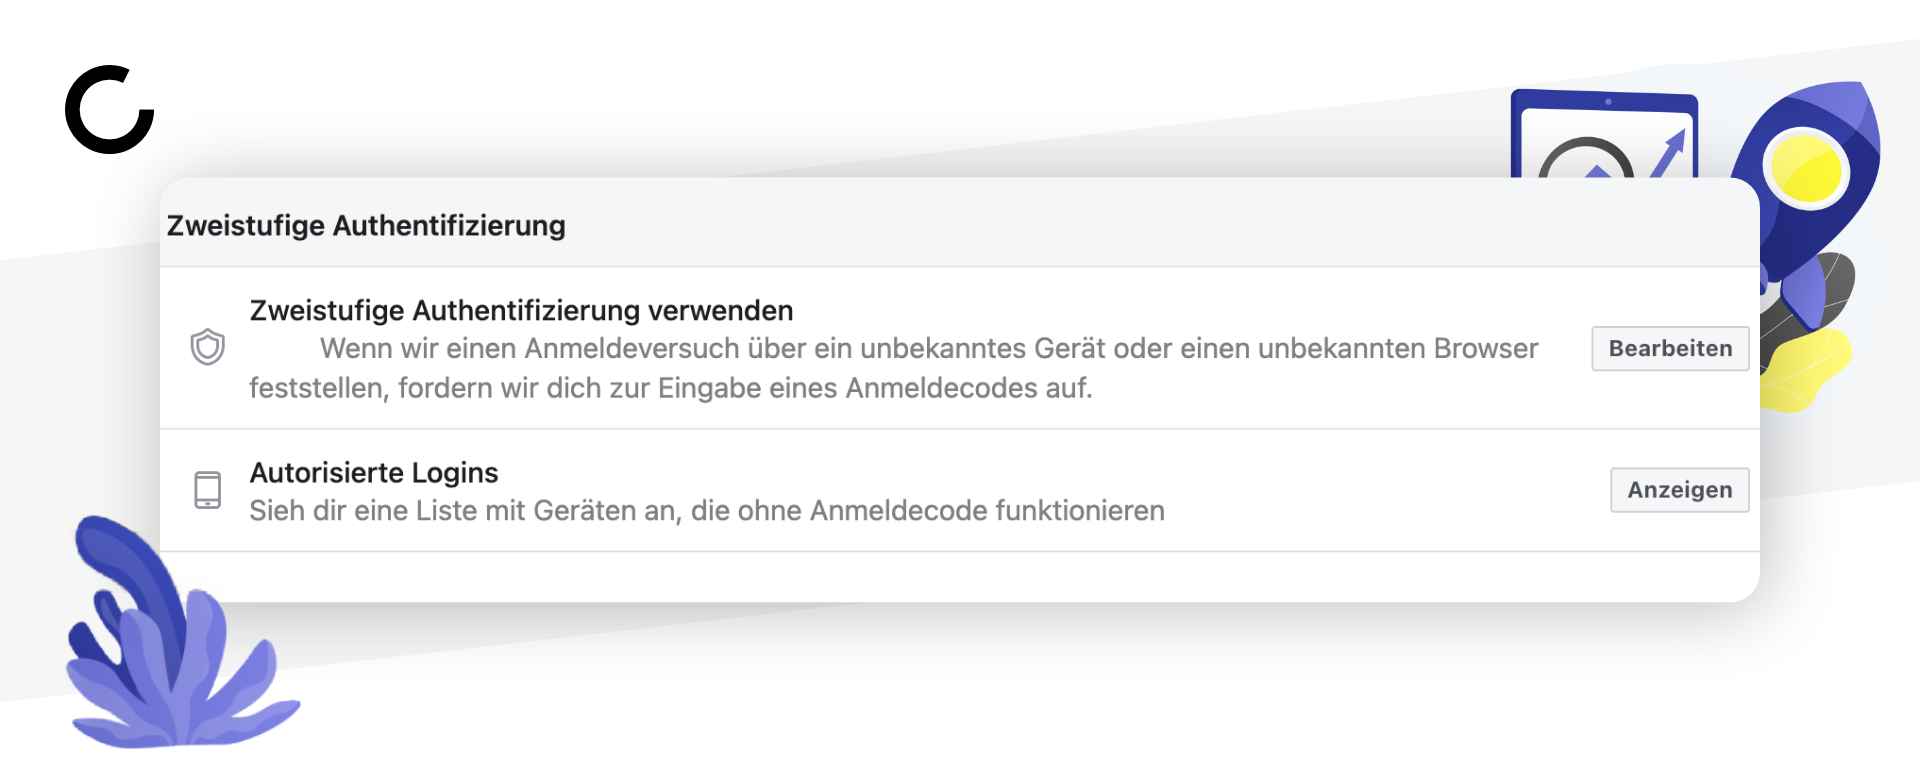Click the phone icon beside Autorisierte Logins
The image size is (1920, 780).
click(x=207, y=490)
